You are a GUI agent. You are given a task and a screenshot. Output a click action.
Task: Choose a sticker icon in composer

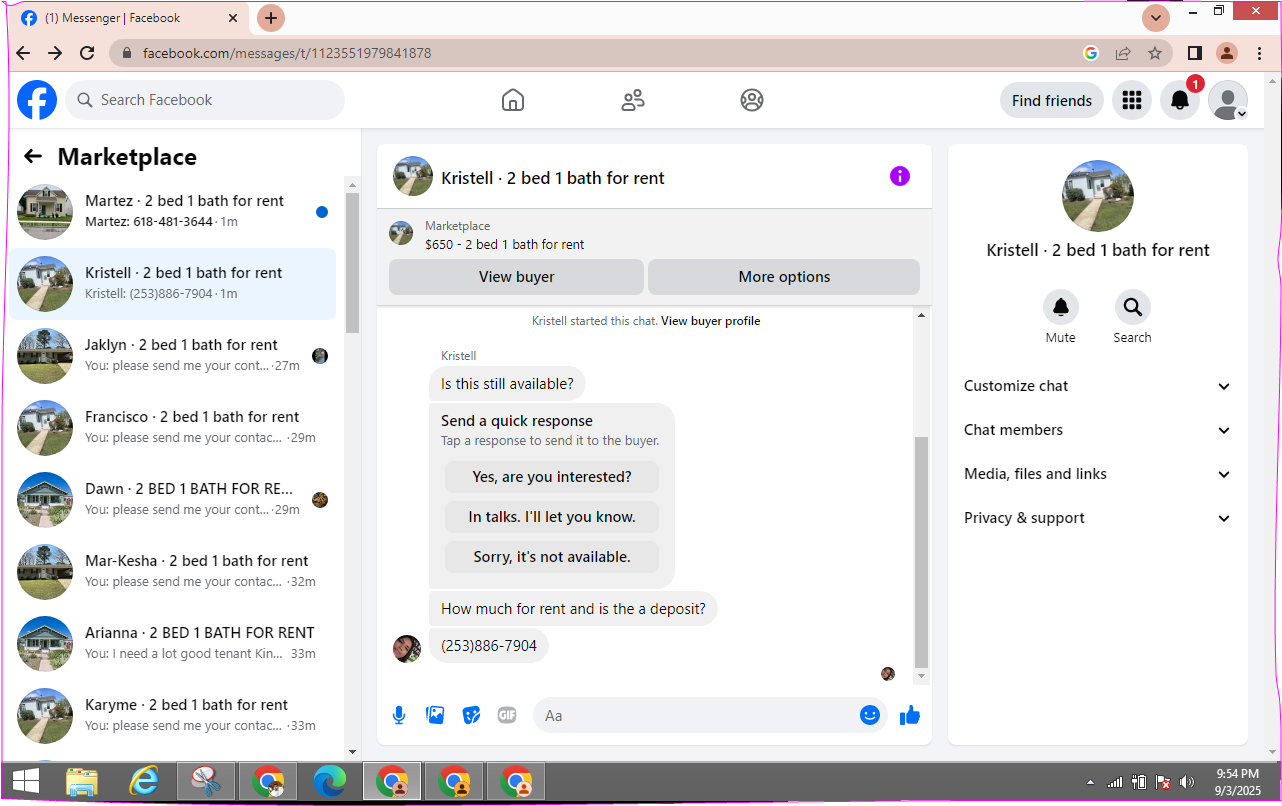(471, 715)
